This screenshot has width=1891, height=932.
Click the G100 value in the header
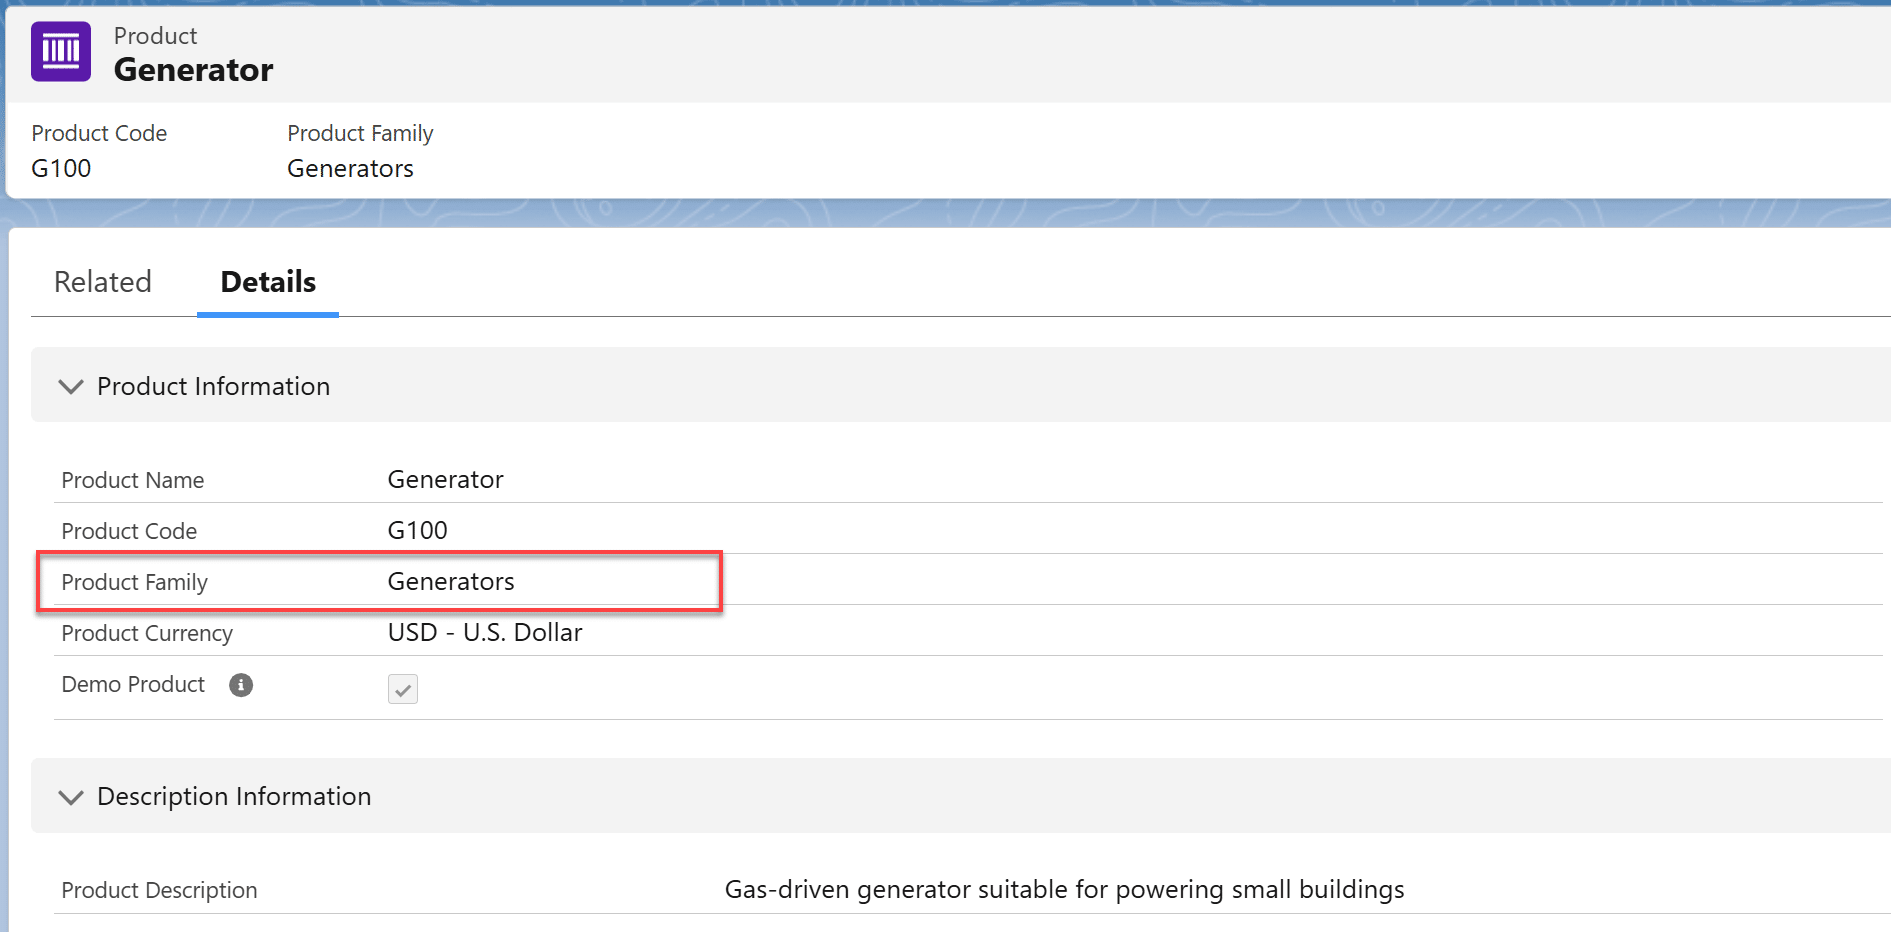61,168
